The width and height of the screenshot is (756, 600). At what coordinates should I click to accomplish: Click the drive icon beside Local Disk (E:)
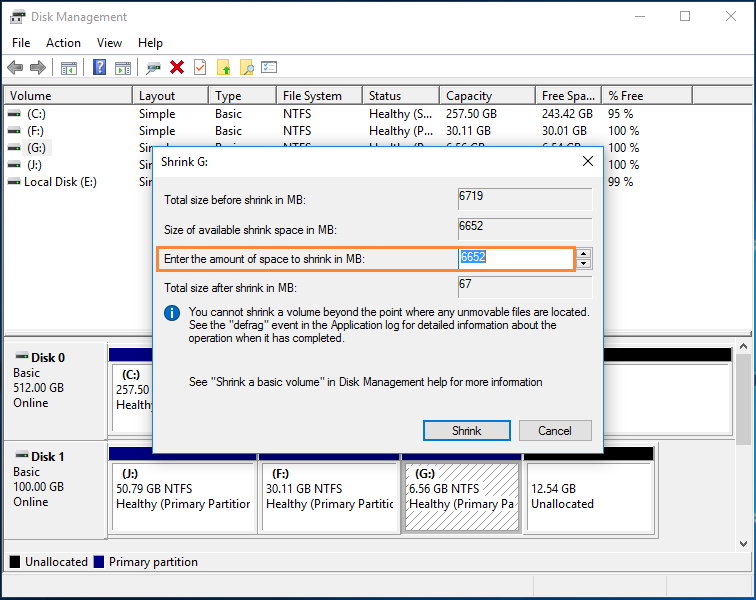click(14, 182)
